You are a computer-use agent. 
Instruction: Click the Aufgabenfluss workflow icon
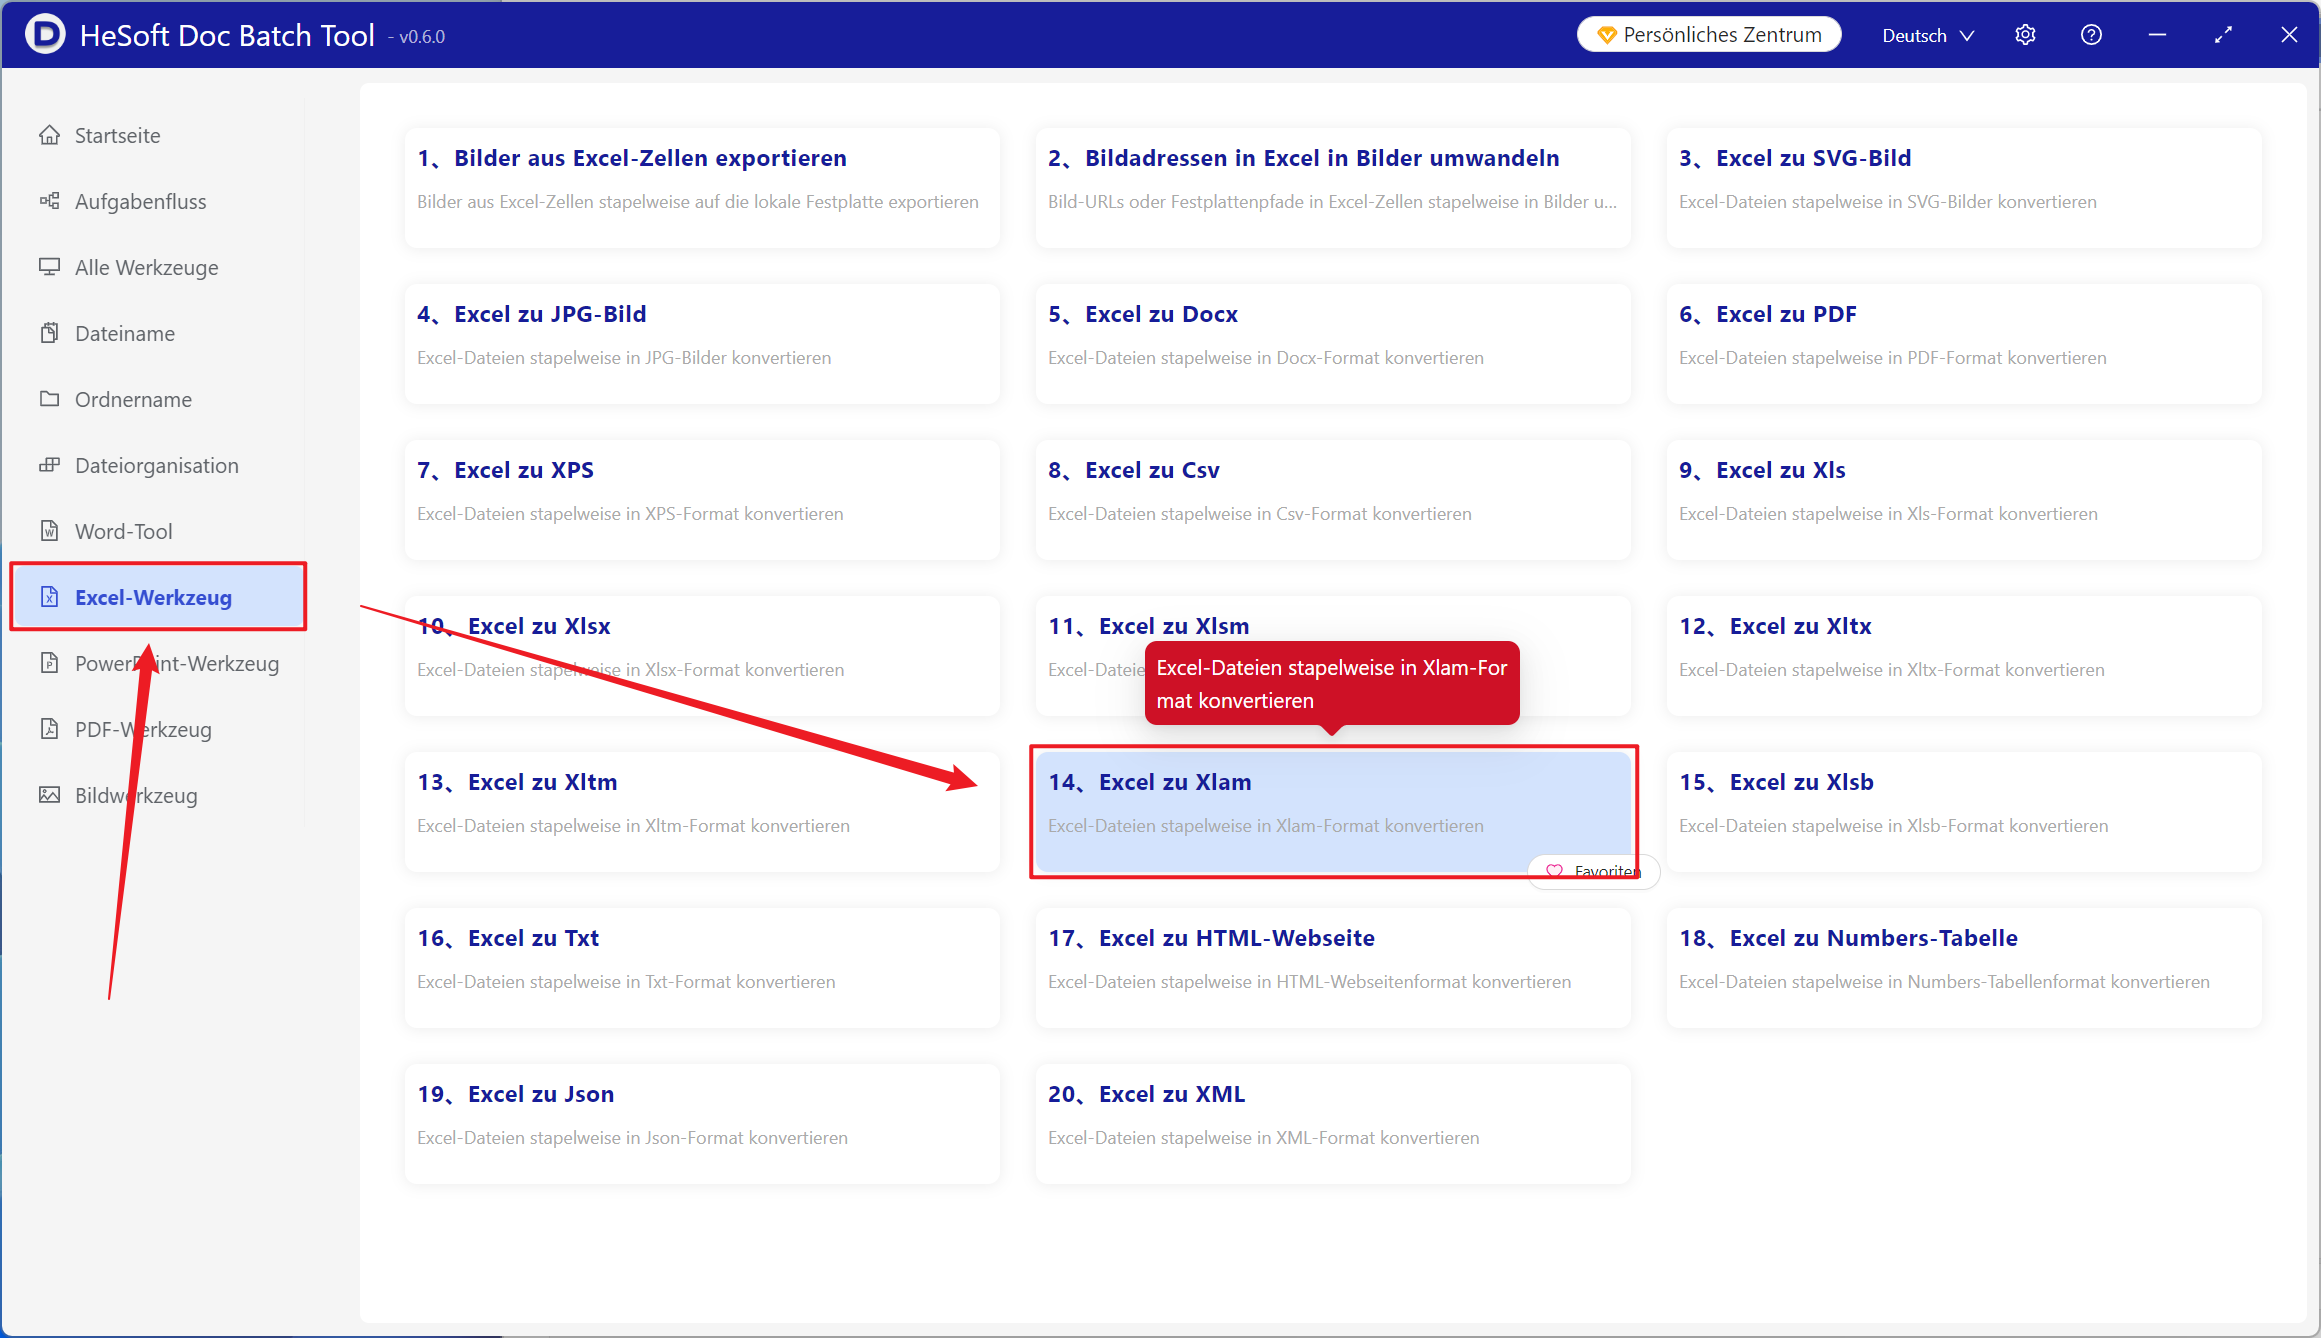(x=49, y=201)
